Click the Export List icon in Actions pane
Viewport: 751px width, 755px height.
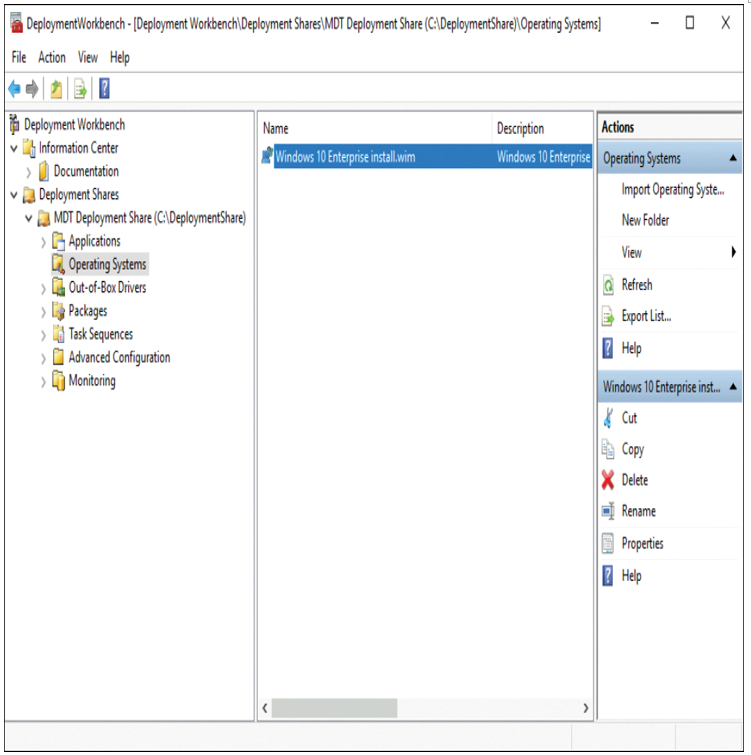[x=608, y=316]
